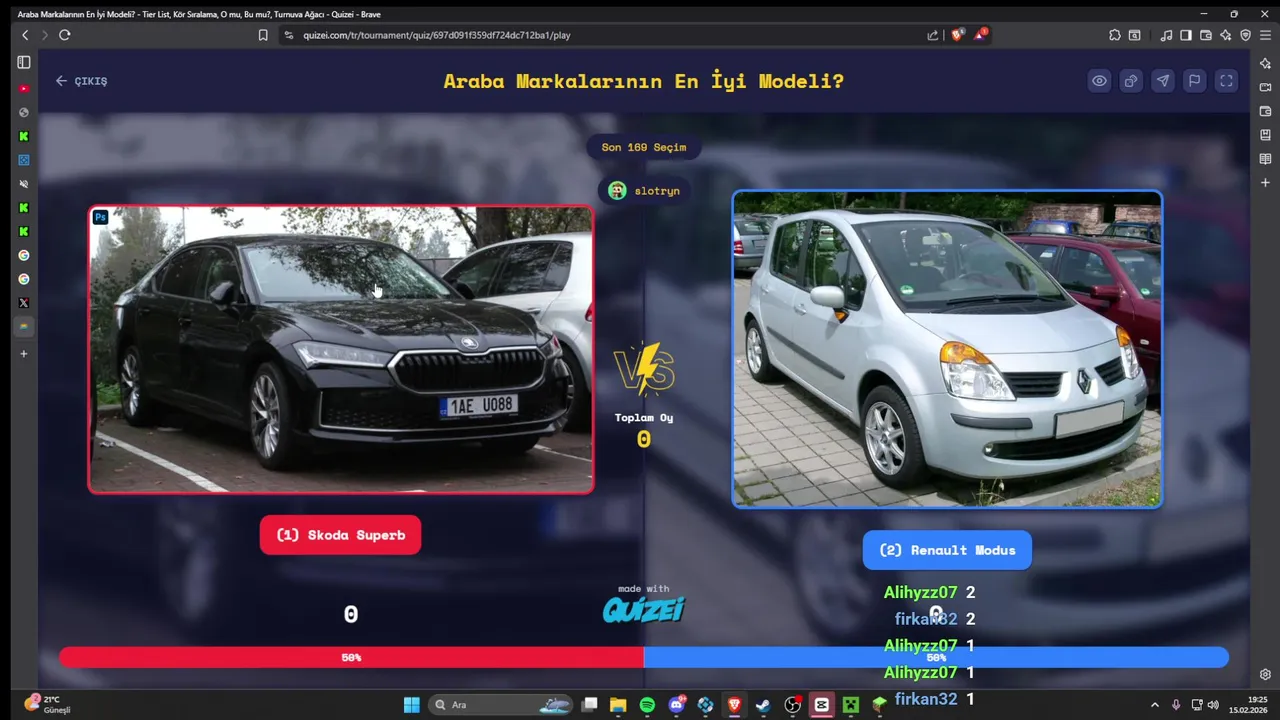Toggle fullscreen mode icon in quiz header
This screenshot has height=720, width=1280.
[1226, 81]
